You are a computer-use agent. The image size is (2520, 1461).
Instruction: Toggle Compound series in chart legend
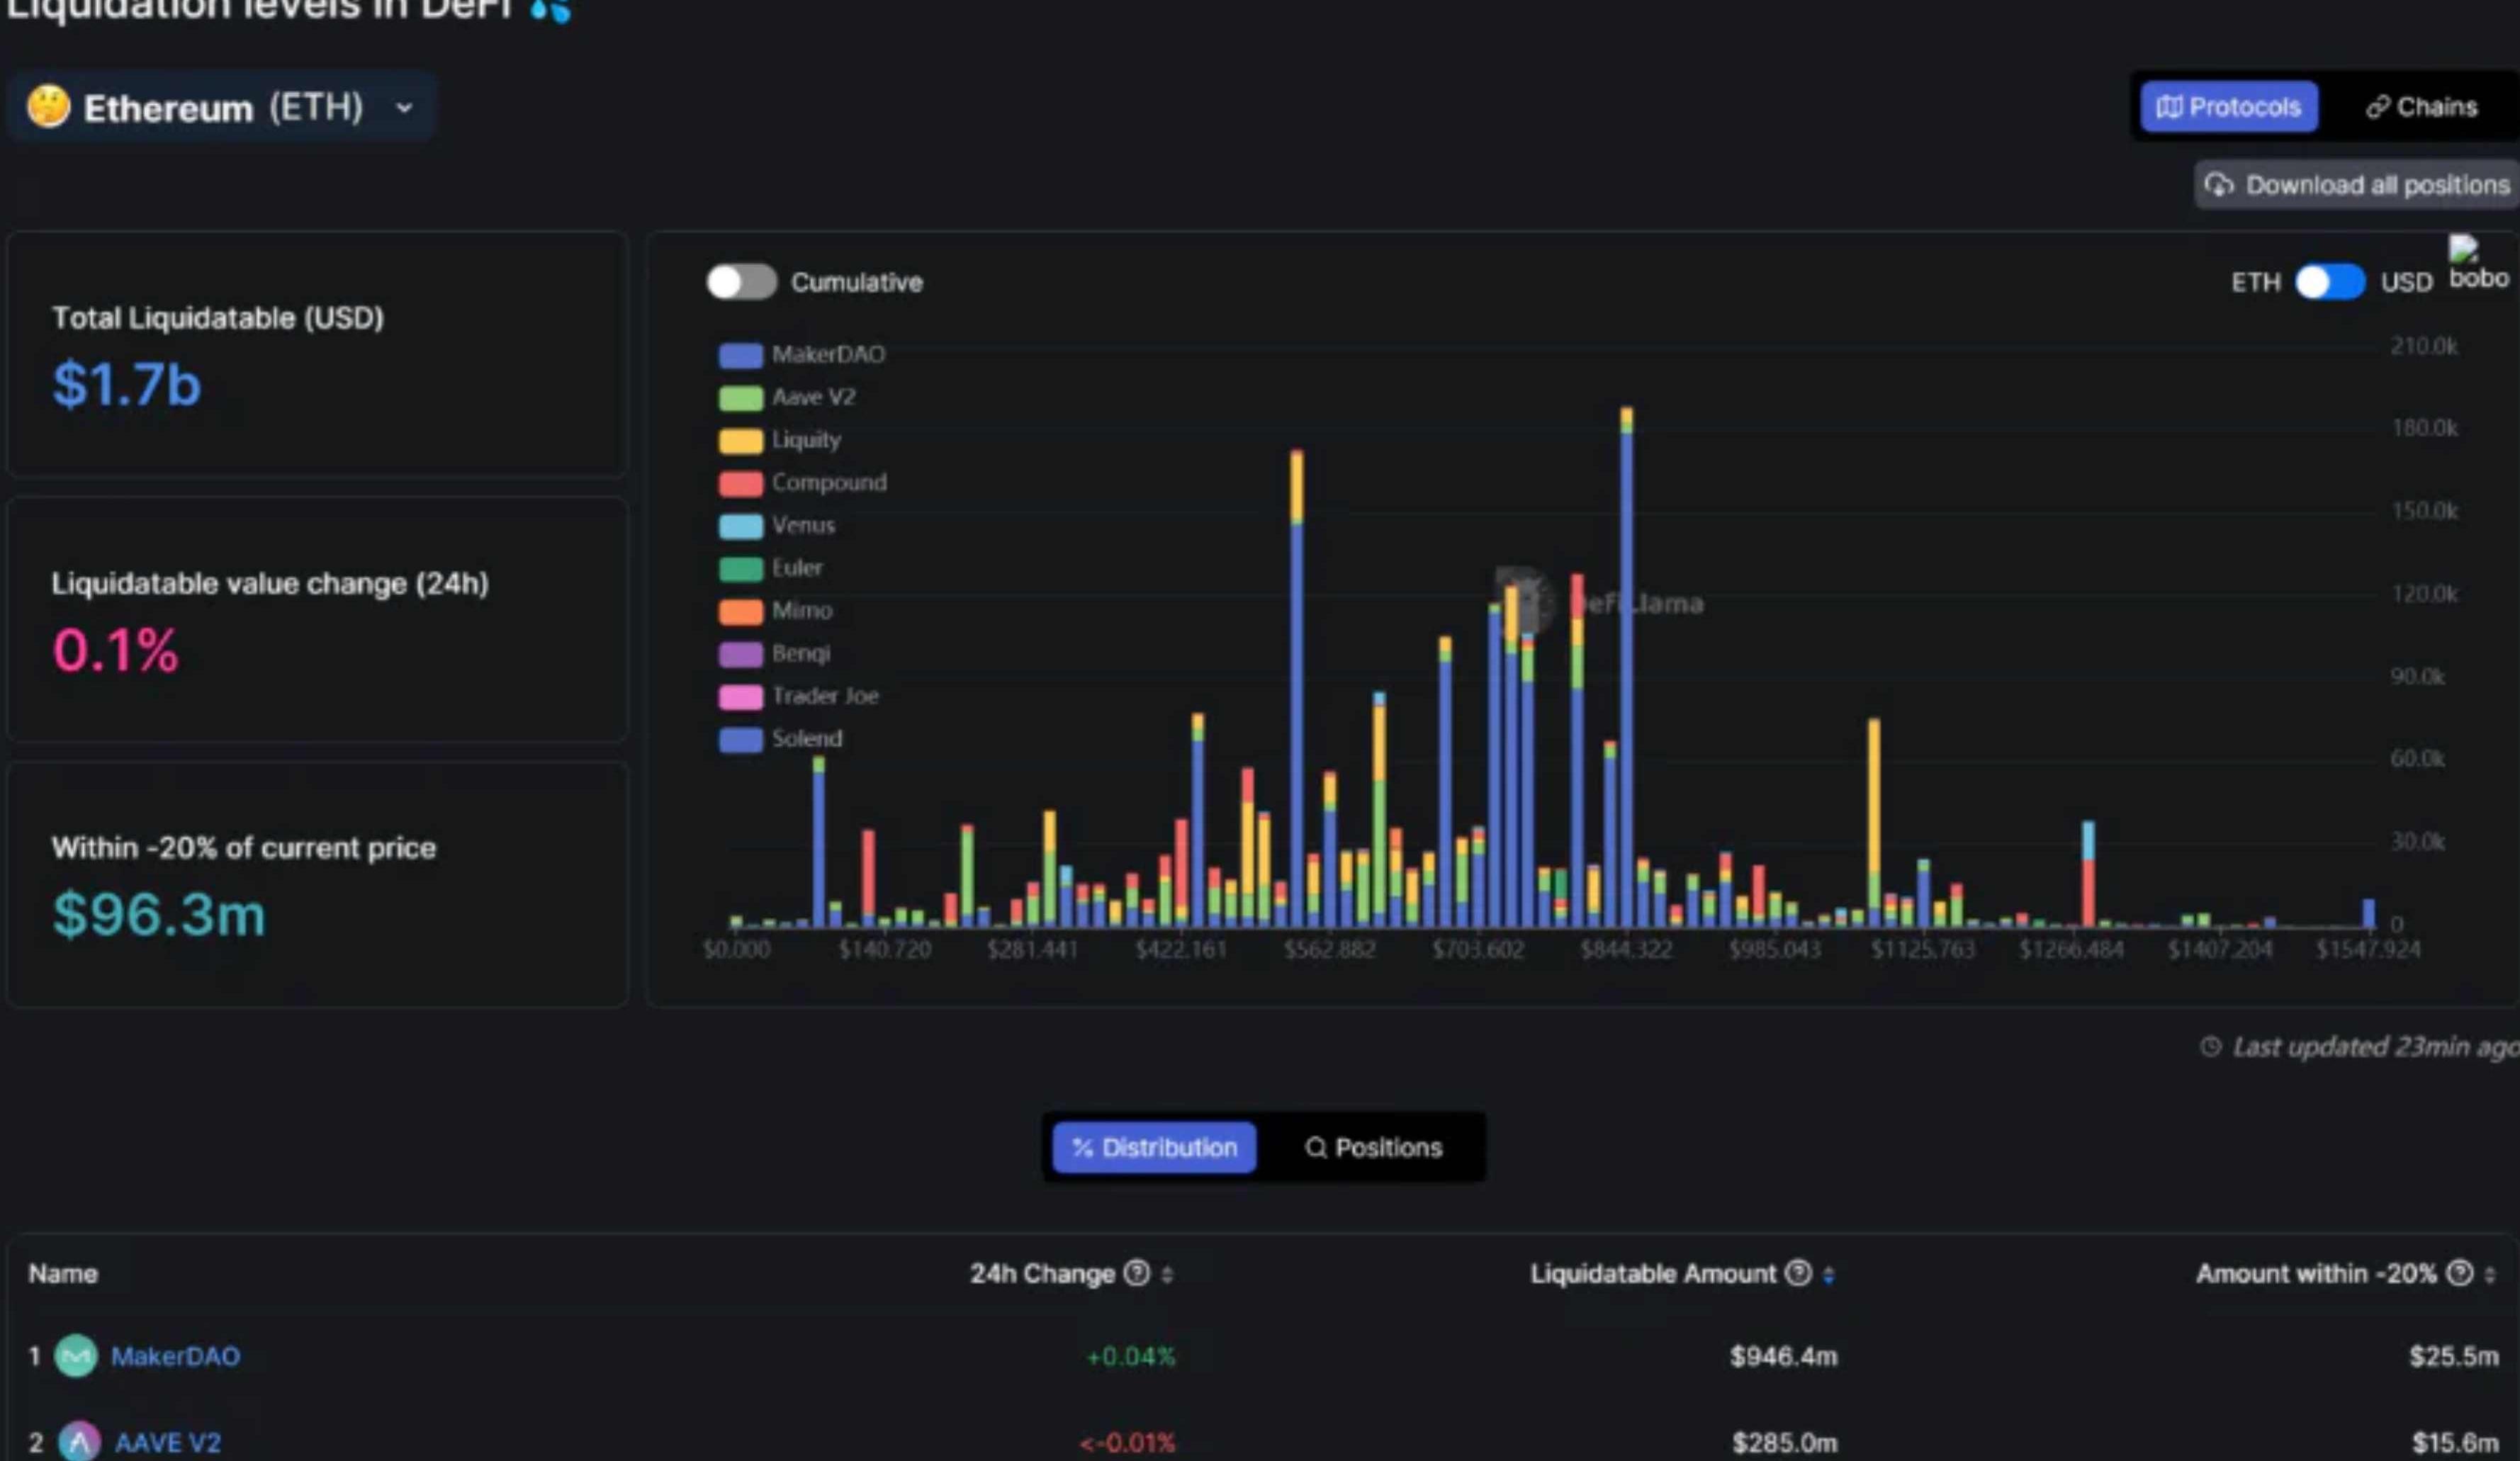803,483
